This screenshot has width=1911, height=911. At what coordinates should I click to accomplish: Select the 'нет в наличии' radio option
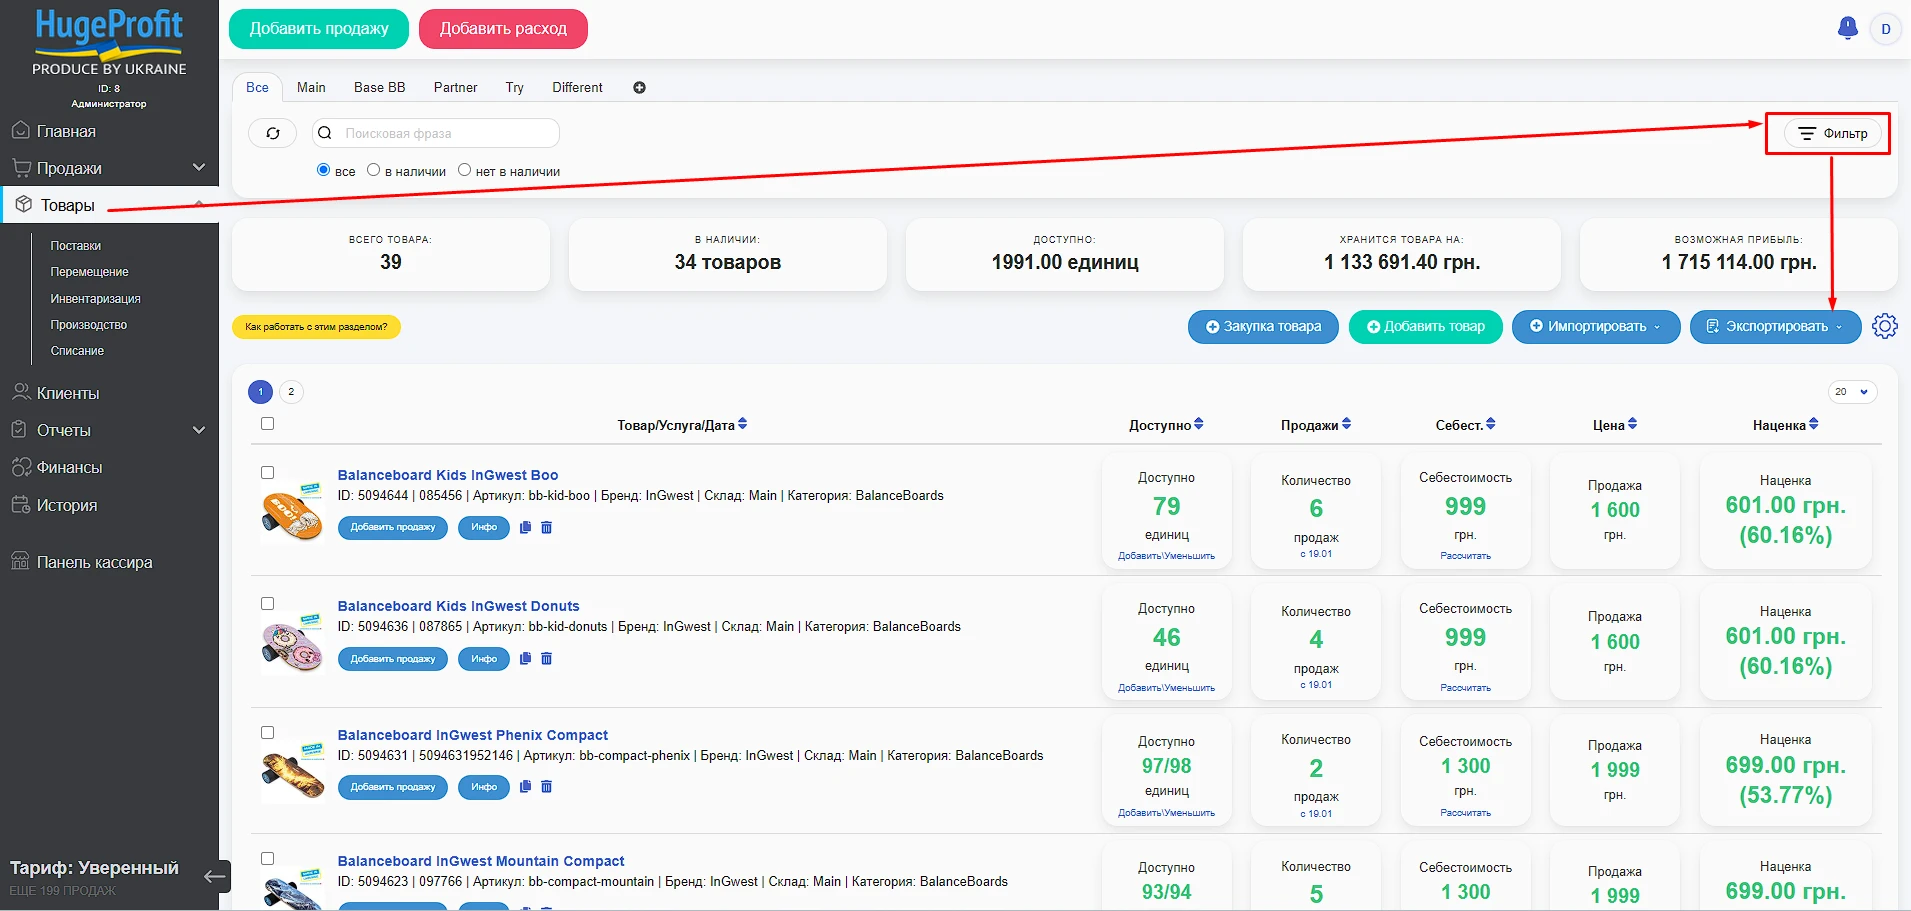tap(464, 170)
